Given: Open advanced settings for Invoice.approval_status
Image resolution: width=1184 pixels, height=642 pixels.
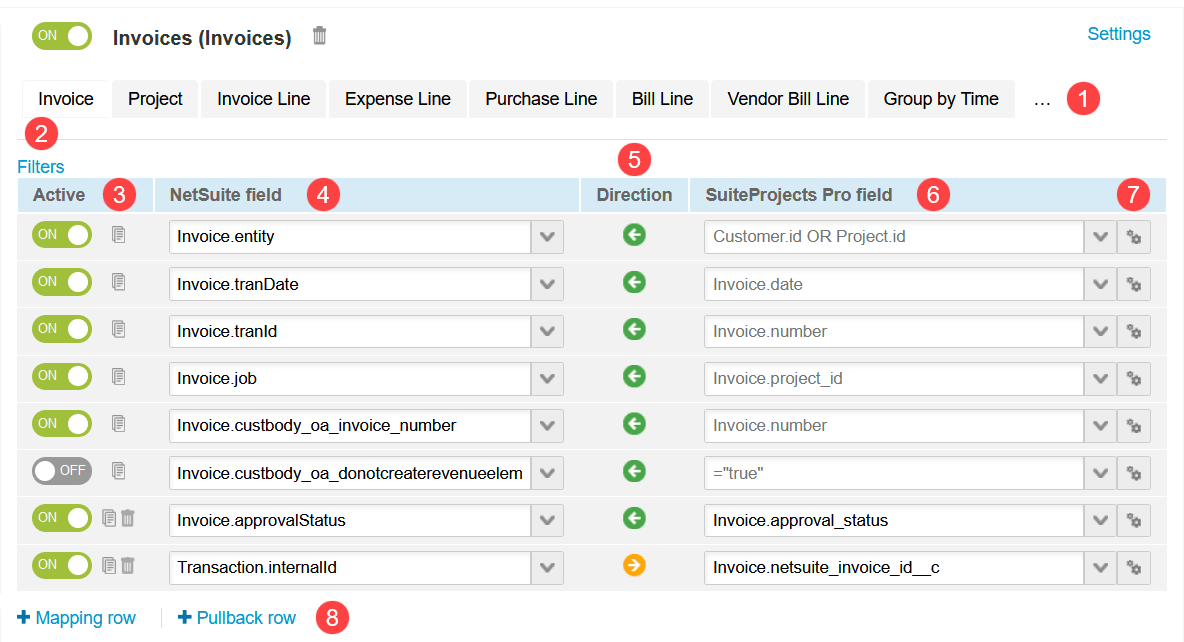Looking at the screenshot, I should pos(1134,520).
